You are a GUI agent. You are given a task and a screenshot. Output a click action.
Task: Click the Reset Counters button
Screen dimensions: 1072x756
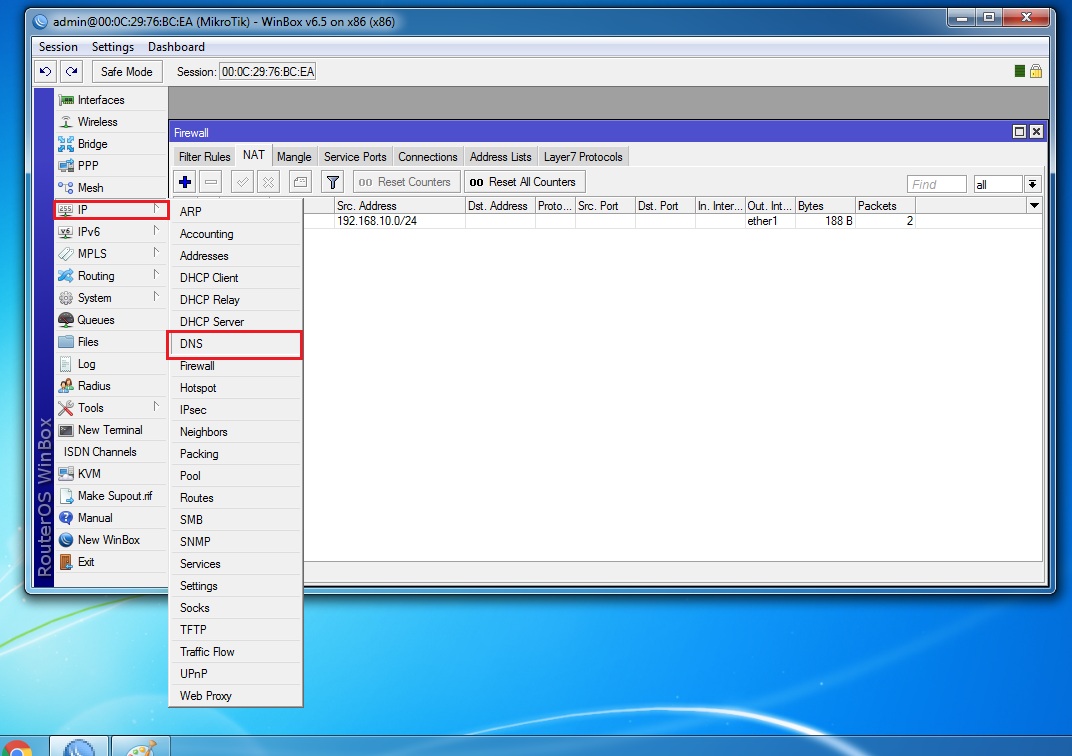[x=406, y=182]
